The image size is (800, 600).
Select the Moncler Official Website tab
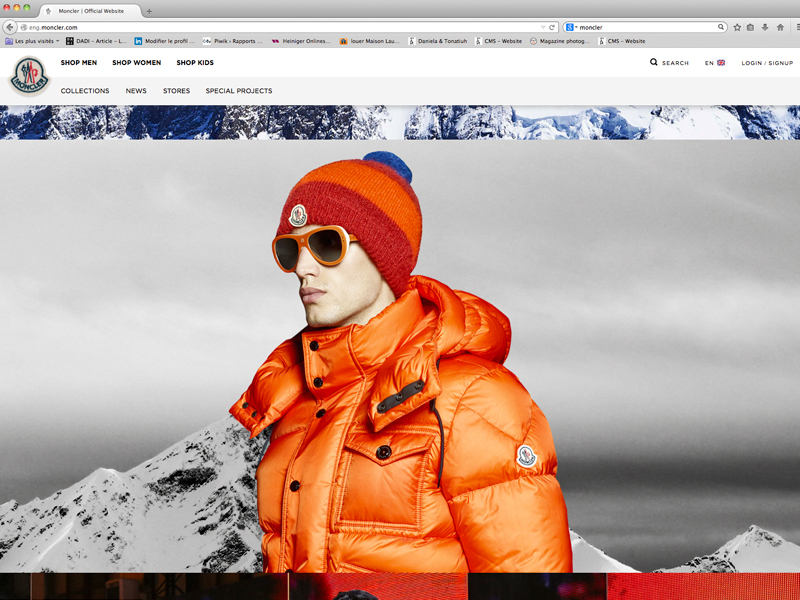91,11
